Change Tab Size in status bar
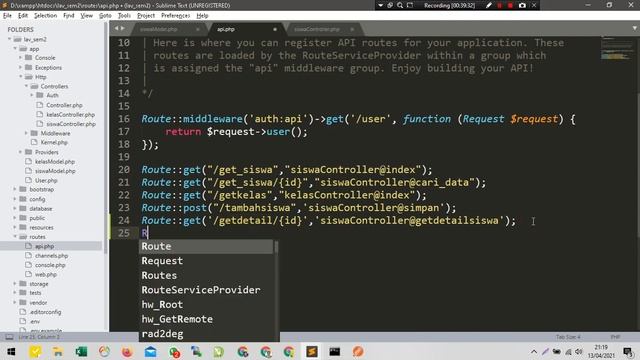 point(568,337)
